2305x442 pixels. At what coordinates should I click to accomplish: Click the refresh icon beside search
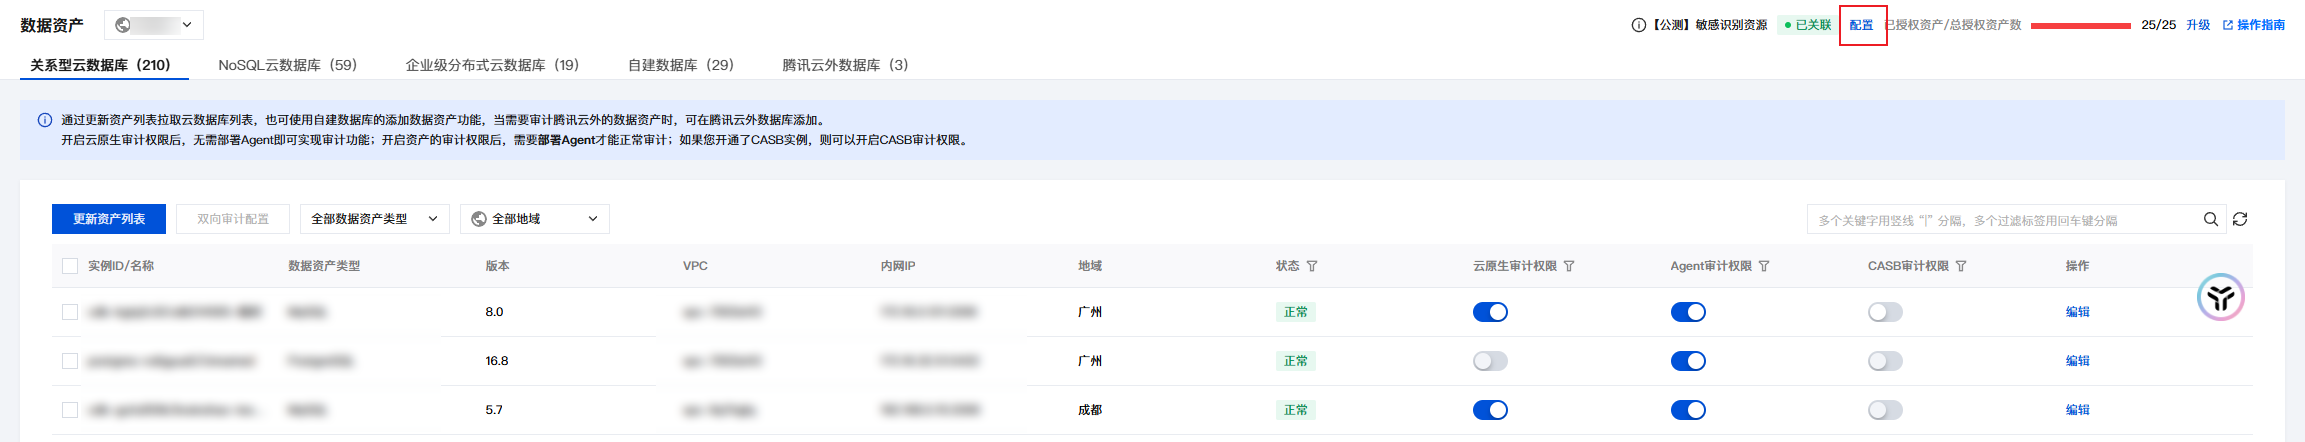pyautogui.click(x=2240, y=219)
